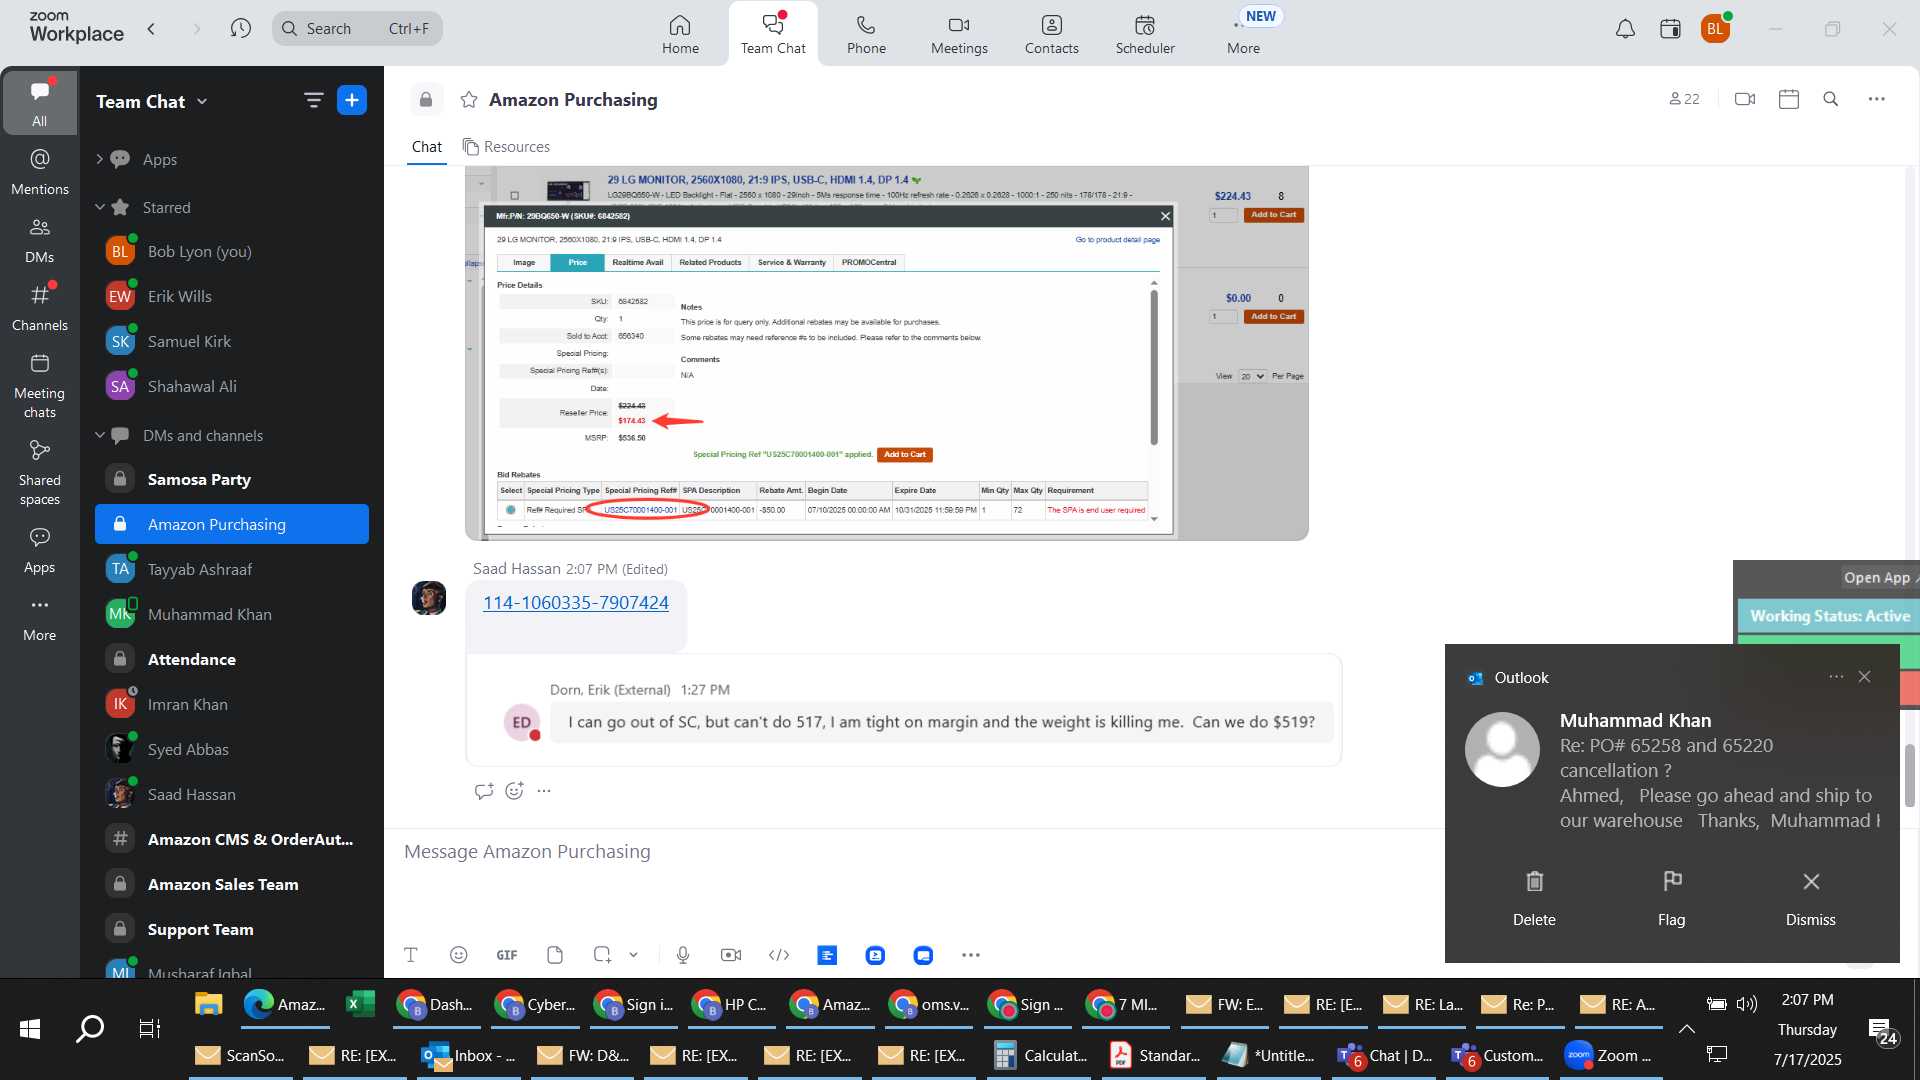Reply to Saad Hassan's message

(x=484, y=791)
